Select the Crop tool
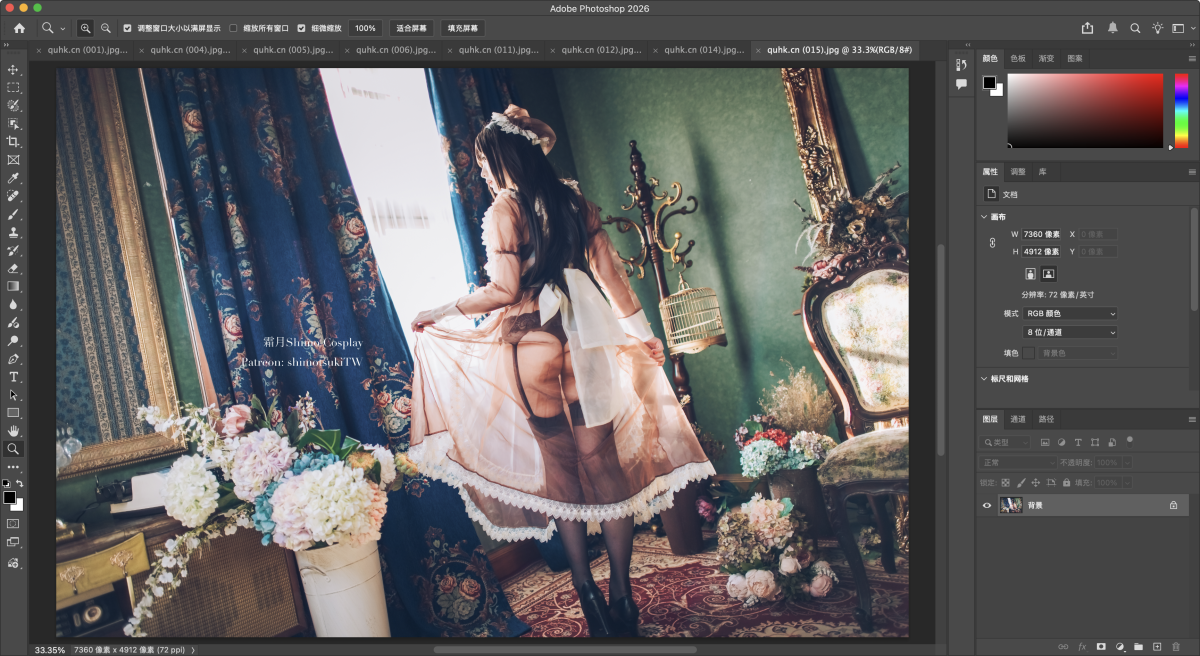1200x656 pixels. pos(14,142)
